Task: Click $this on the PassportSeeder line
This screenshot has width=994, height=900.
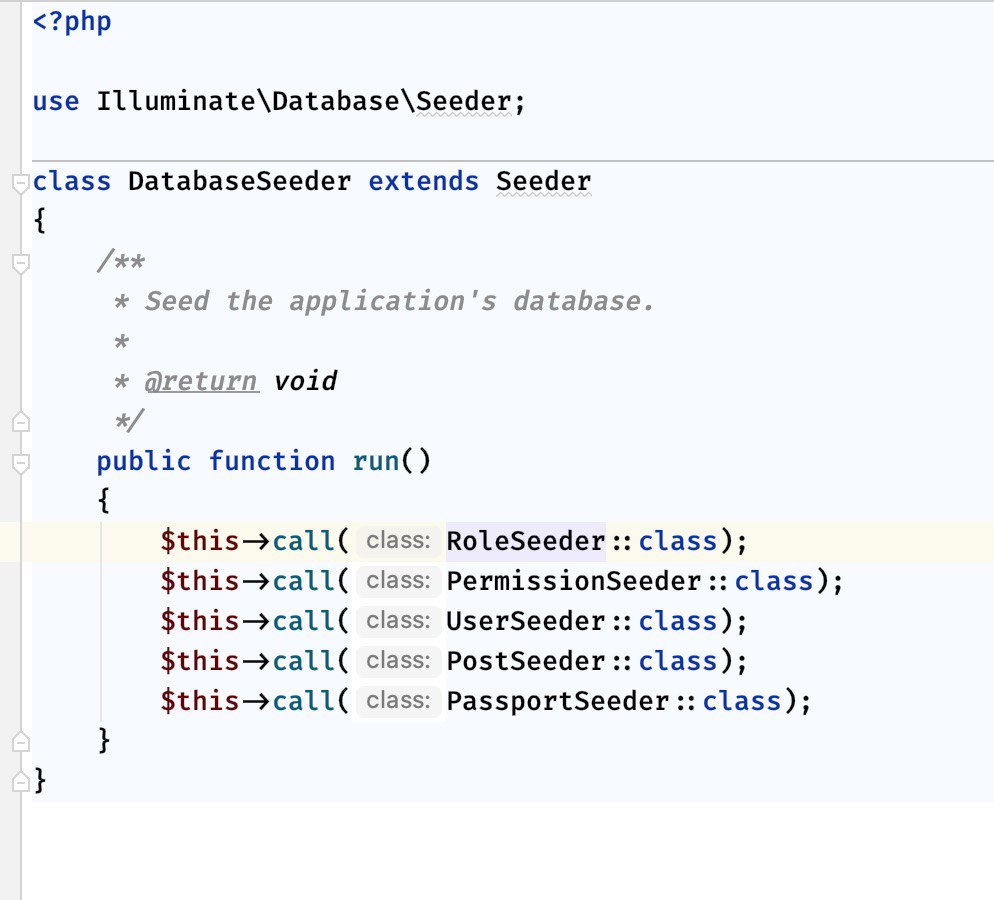Action: pos(200,701)
